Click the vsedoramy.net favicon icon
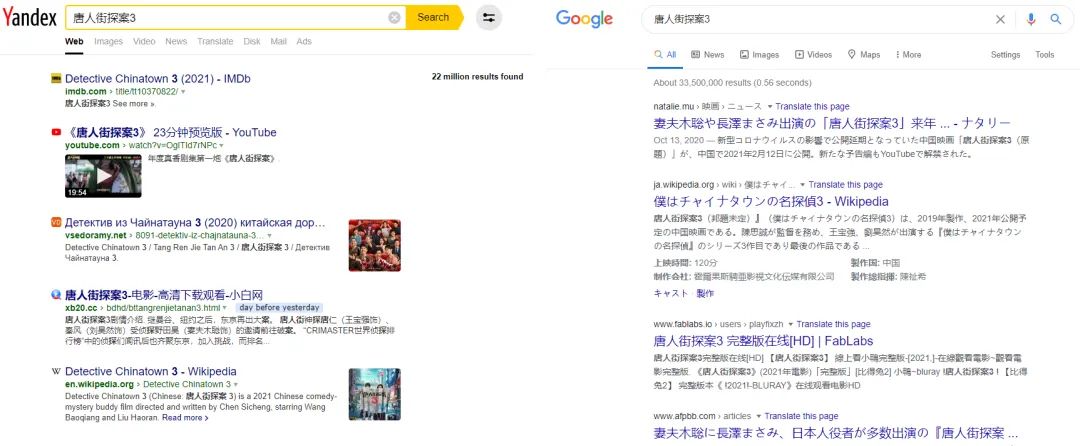 tap(56, 222)
